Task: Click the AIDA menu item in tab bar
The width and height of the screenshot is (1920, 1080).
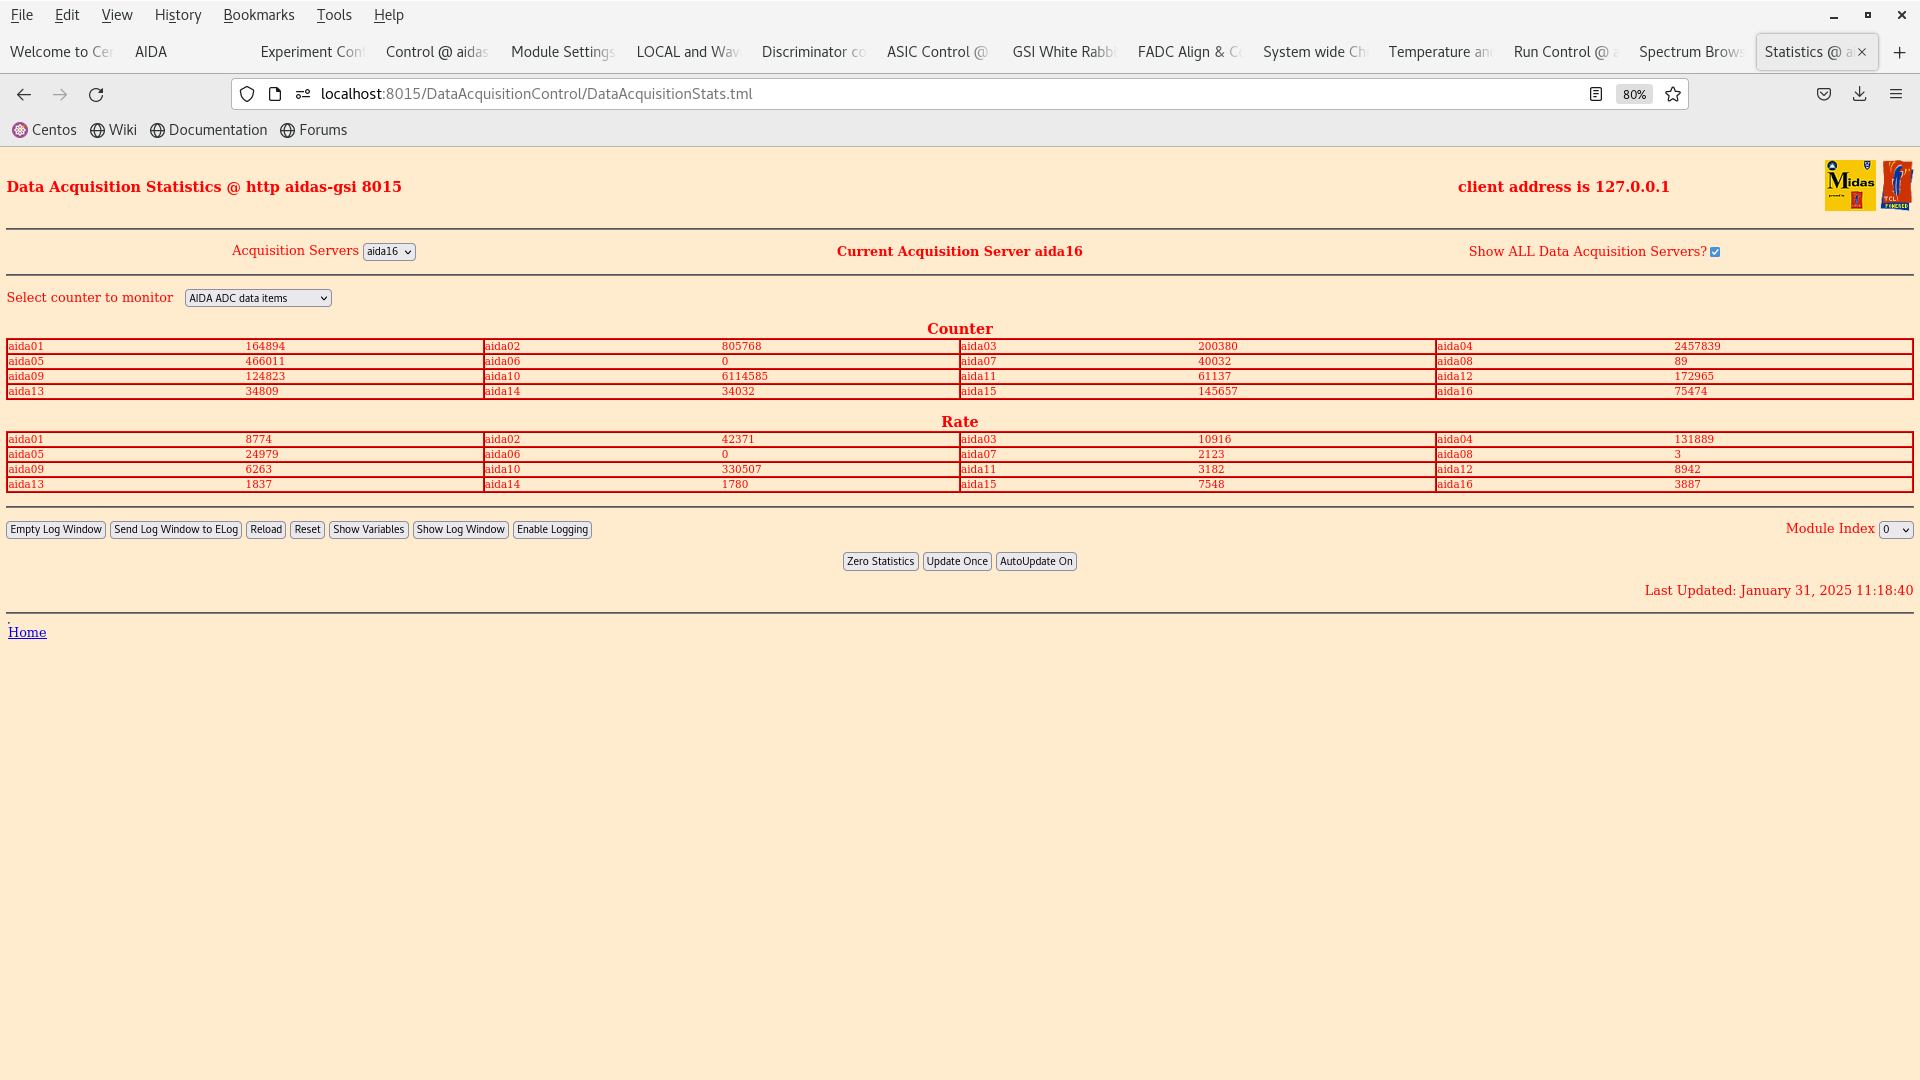Action: [149, 51]
